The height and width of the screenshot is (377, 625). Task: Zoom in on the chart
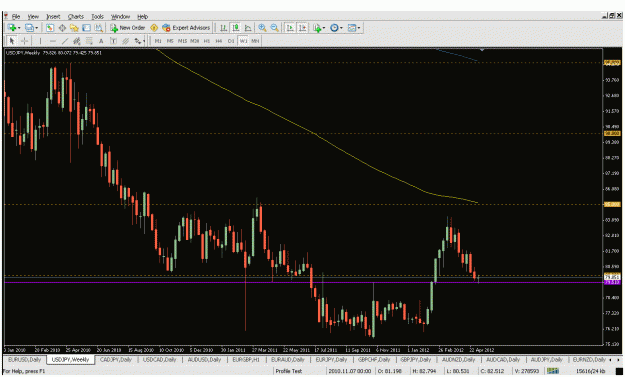click(262, 28)
